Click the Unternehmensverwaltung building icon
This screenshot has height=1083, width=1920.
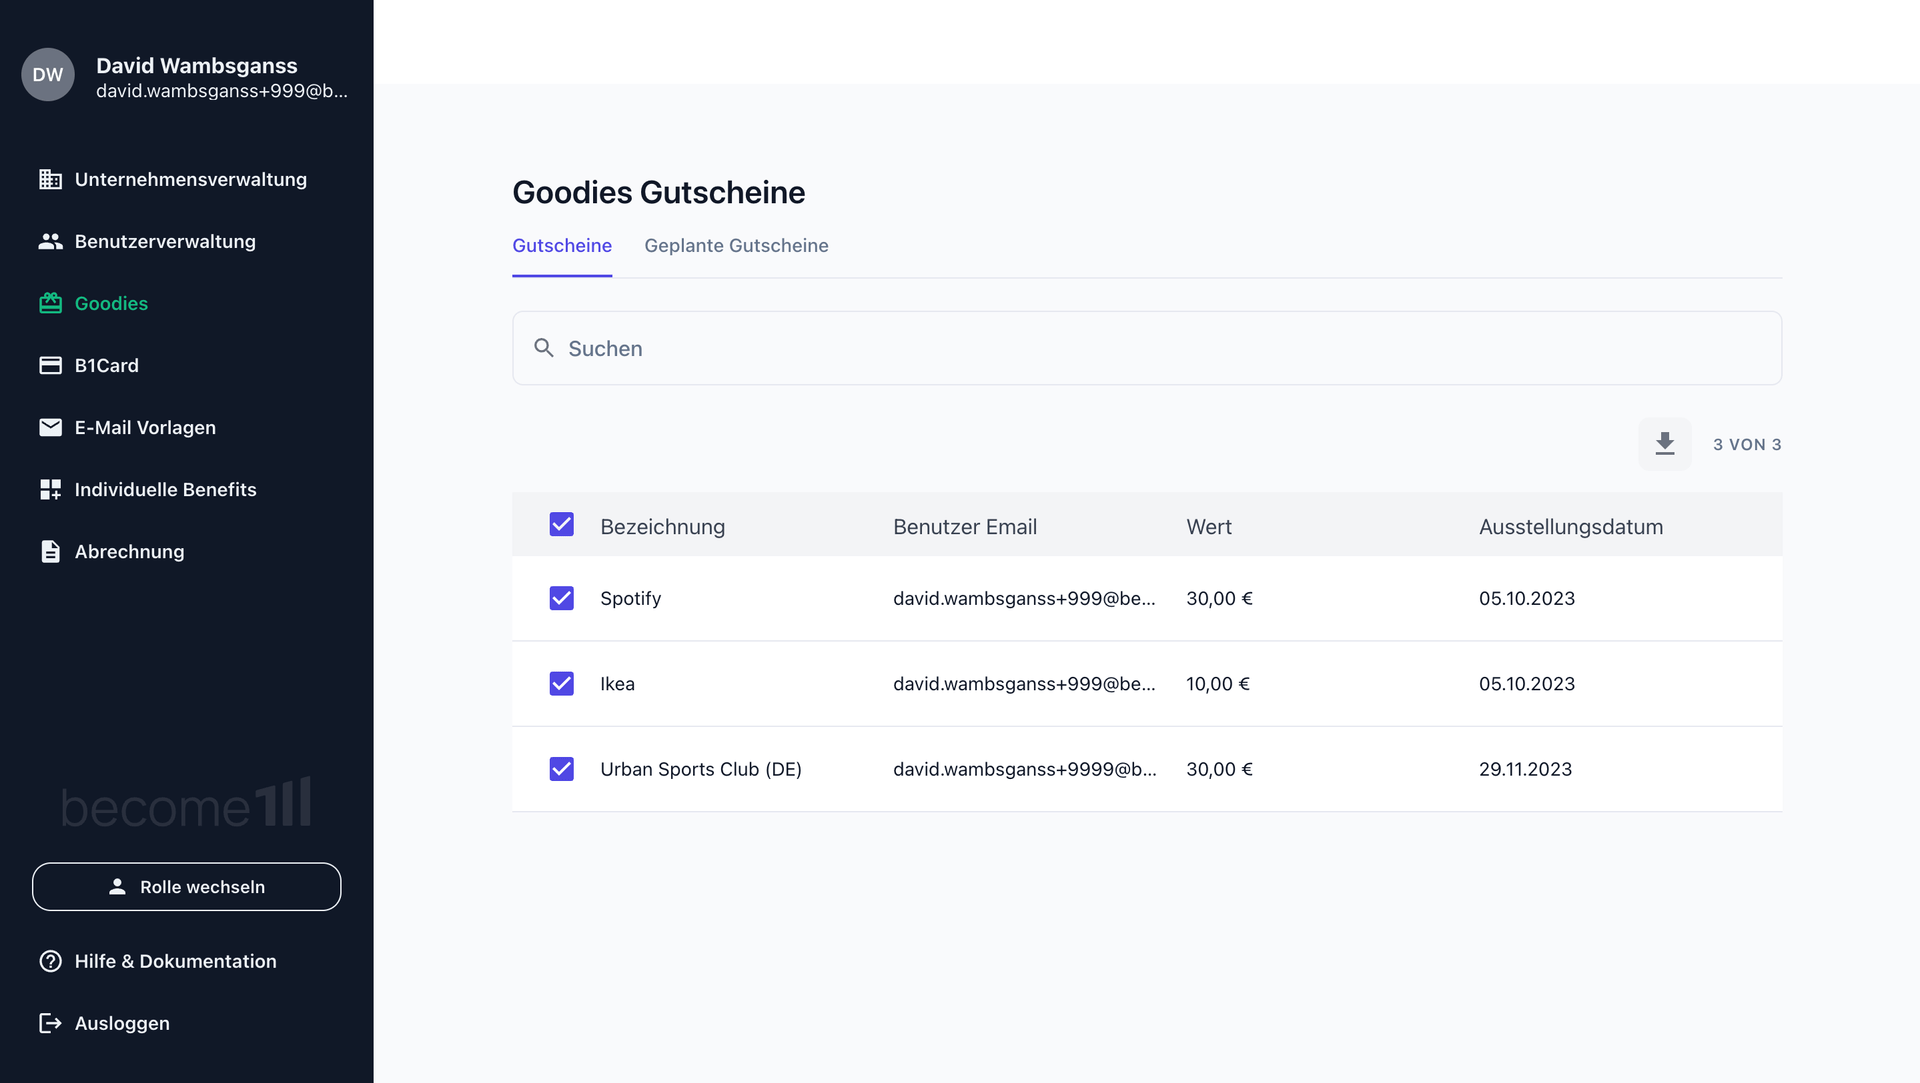[x=50, y=180]
